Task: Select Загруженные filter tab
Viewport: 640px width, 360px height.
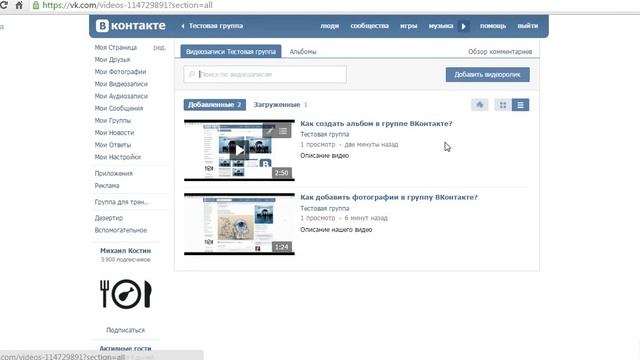Action: pyautogui.click(x=280, y=104)
